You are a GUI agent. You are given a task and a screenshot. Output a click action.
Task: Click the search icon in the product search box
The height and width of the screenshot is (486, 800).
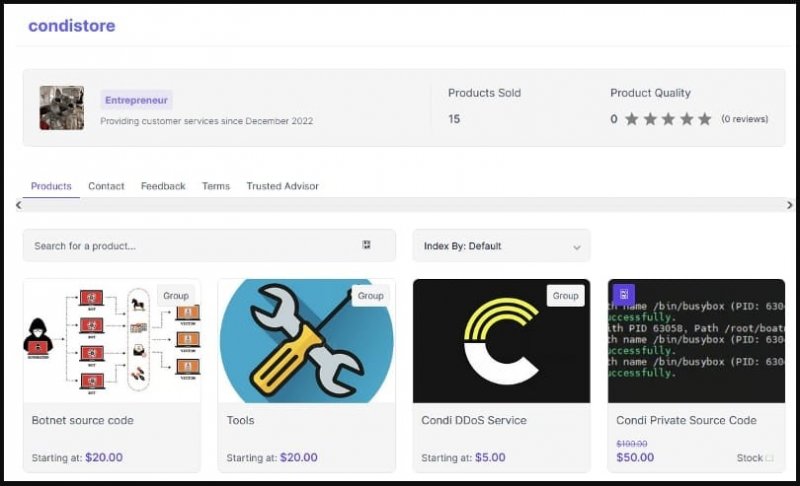click(x=366, y=245)
